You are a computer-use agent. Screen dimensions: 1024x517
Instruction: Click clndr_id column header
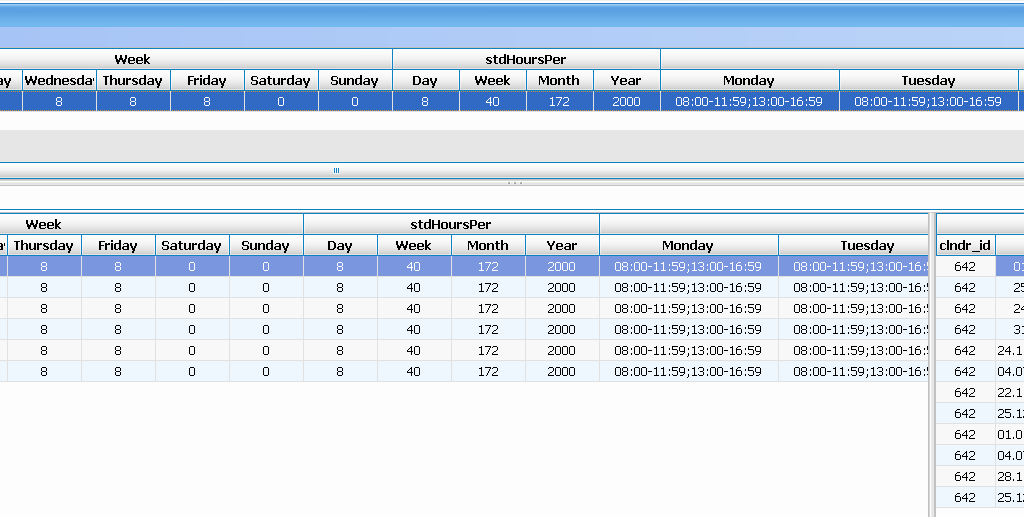click(965, 245)
